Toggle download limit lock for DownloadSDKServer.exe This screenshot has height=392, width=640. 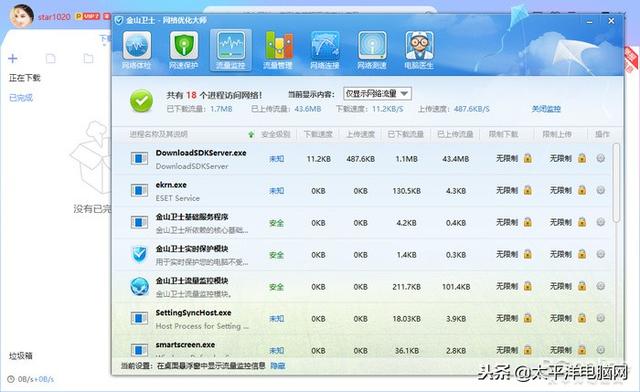point(528,158)
